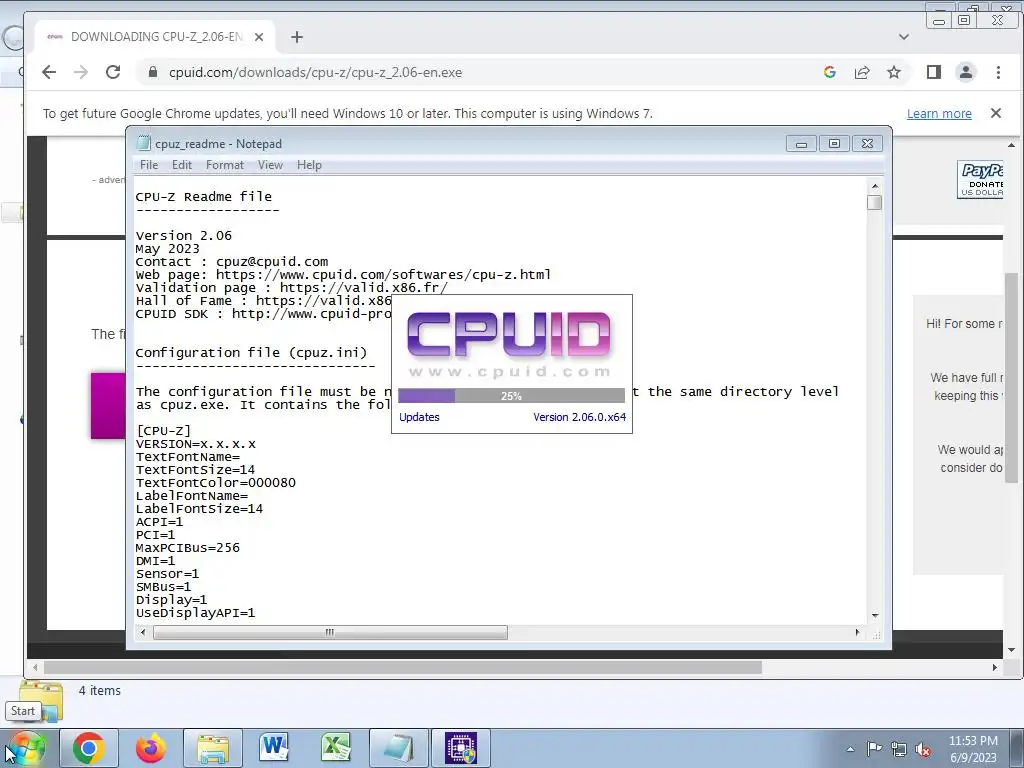
Task: Click the network tray icon
Action: [899, 749]
